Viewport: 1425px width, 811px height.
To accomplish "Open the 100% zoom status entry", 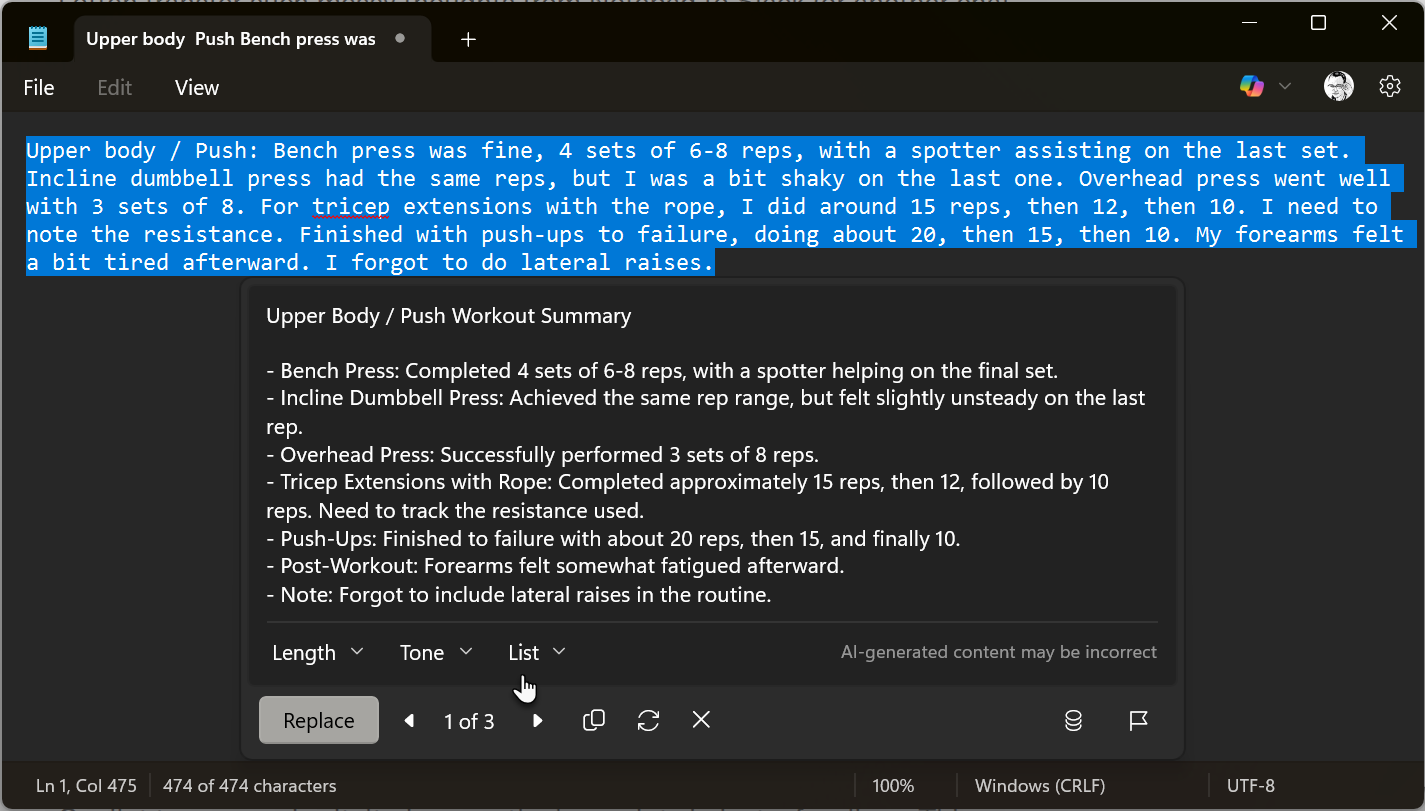I will pyautogui.click(x=893, y=786).
